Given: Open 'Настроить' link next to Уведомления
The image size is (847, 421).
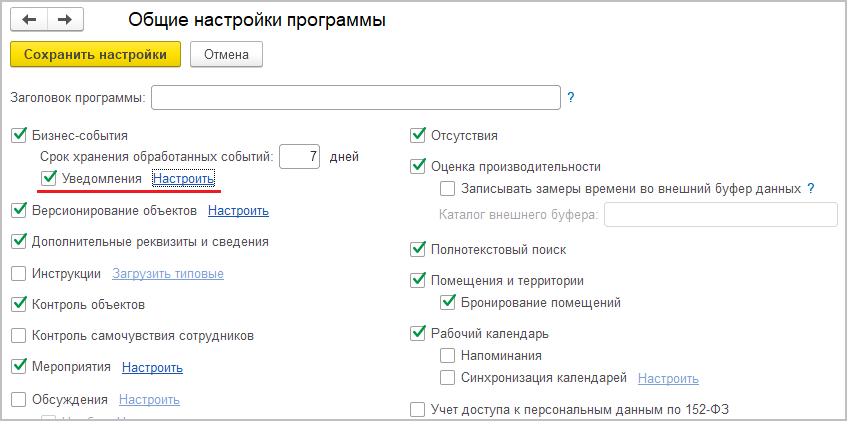Looking at the screenshot, I should click(x=183, y=179).
